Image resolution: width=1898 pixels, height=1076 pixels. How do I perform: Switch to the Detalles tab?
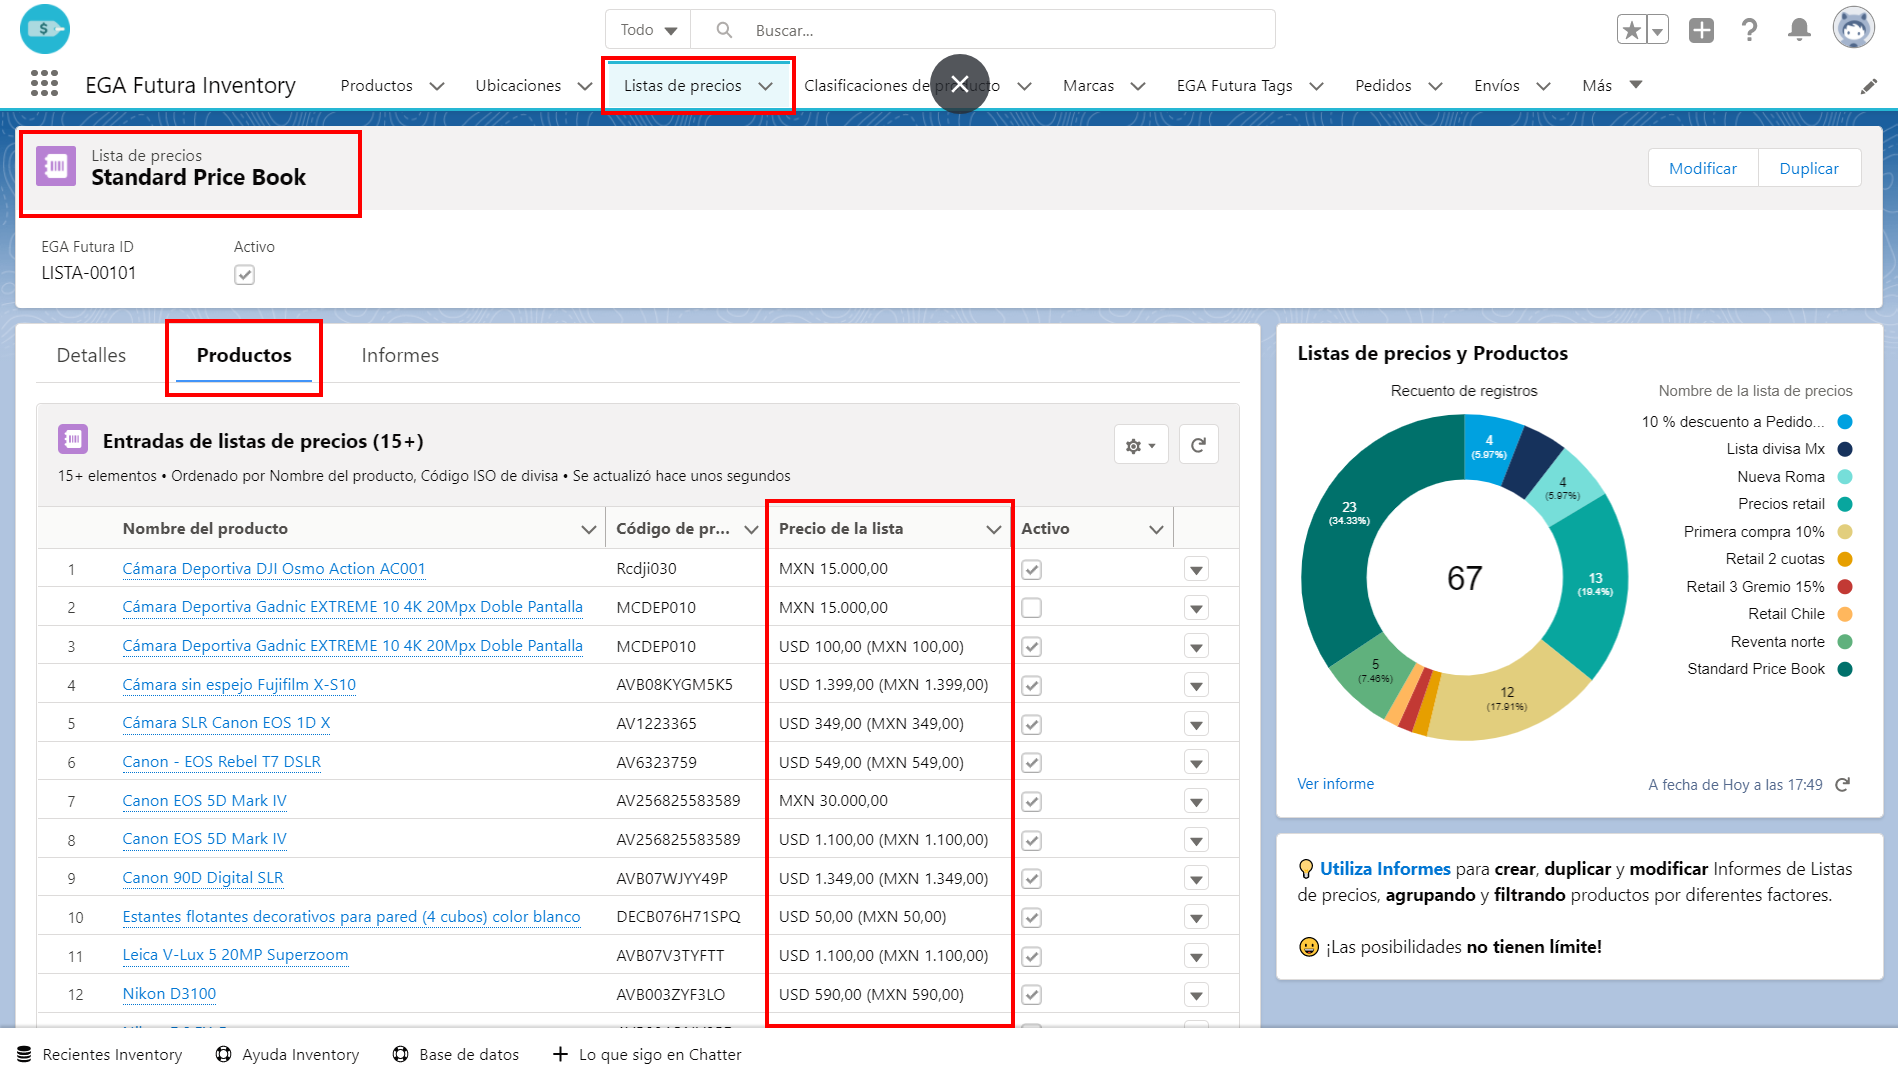91,355
